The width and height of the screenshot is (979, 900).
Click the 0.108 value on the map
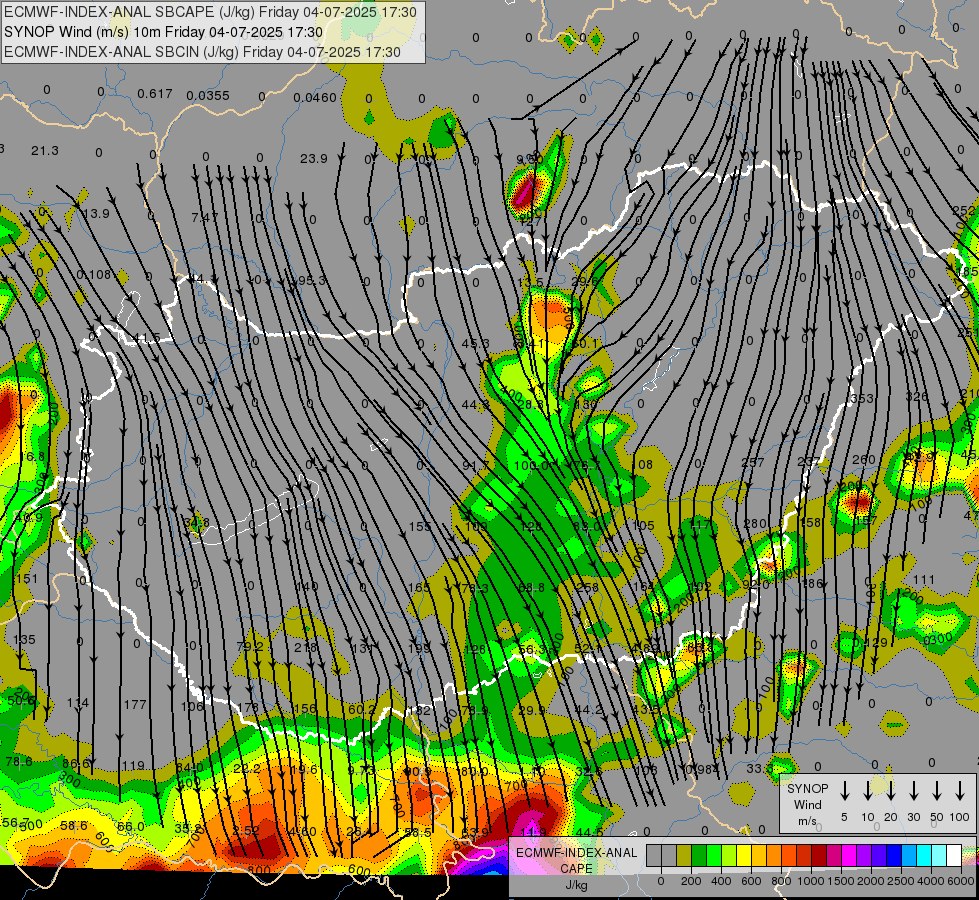(x=94, y=275)
